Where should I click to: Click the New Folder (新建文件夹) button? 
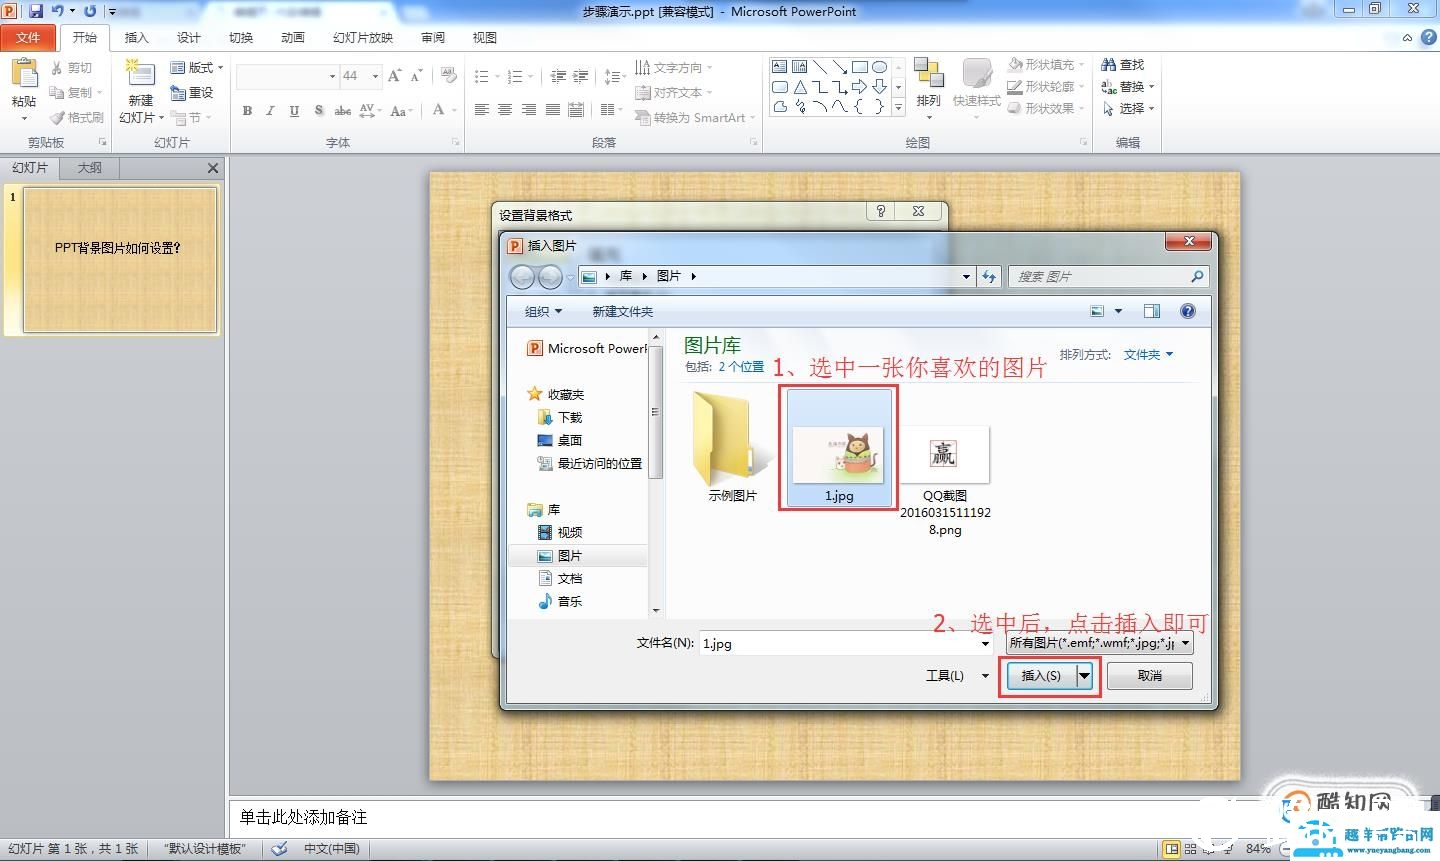pyautogui.click(x=622, y=312)
